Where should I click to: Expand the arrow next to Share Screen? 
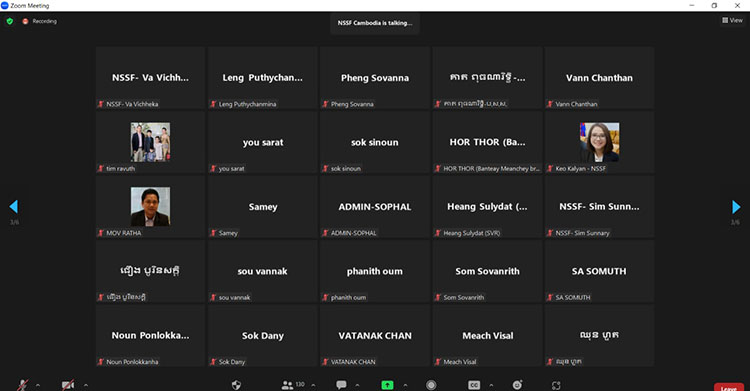pos(405,385)
